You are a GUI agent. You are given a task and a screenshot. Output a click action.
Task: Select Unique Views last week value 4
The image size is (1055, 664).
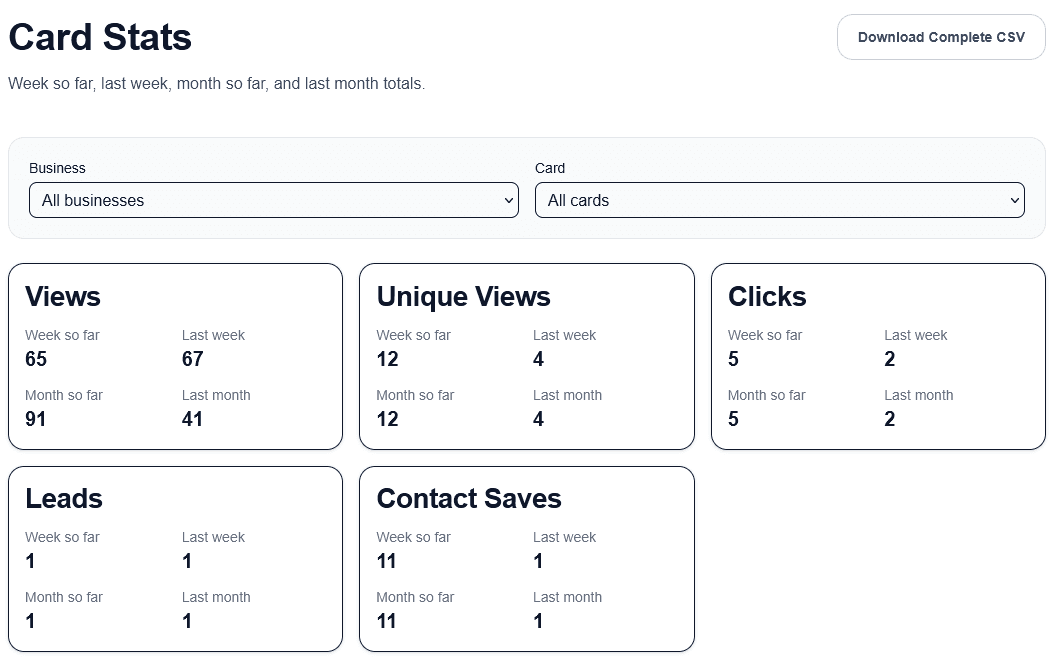pyautogui.click(x=538, y=359)
